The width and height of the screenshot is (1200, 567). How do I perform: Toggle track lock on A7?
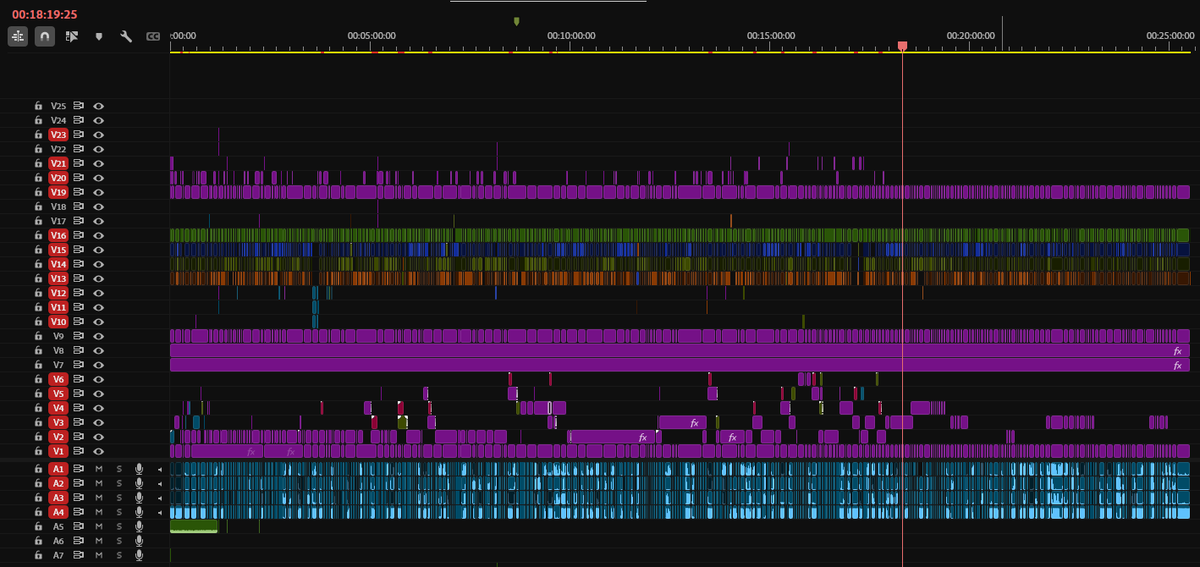point(38,555)
